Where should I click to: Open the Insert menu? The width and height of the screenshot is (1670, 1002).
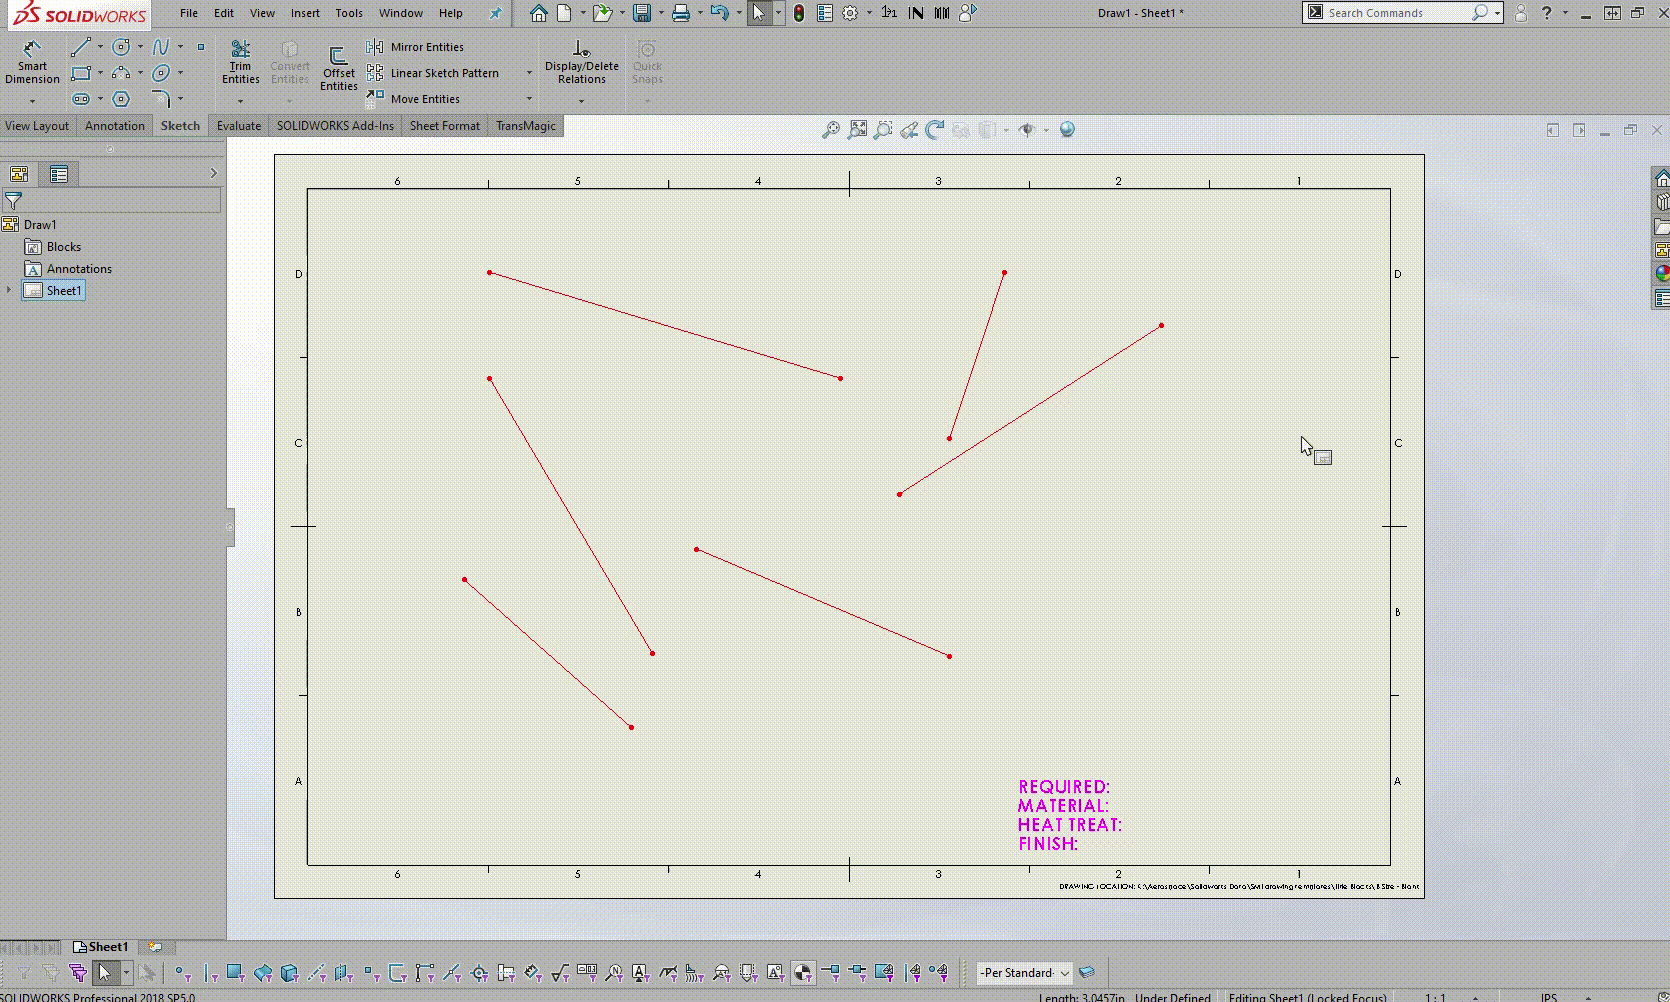(x=305, y=13)
